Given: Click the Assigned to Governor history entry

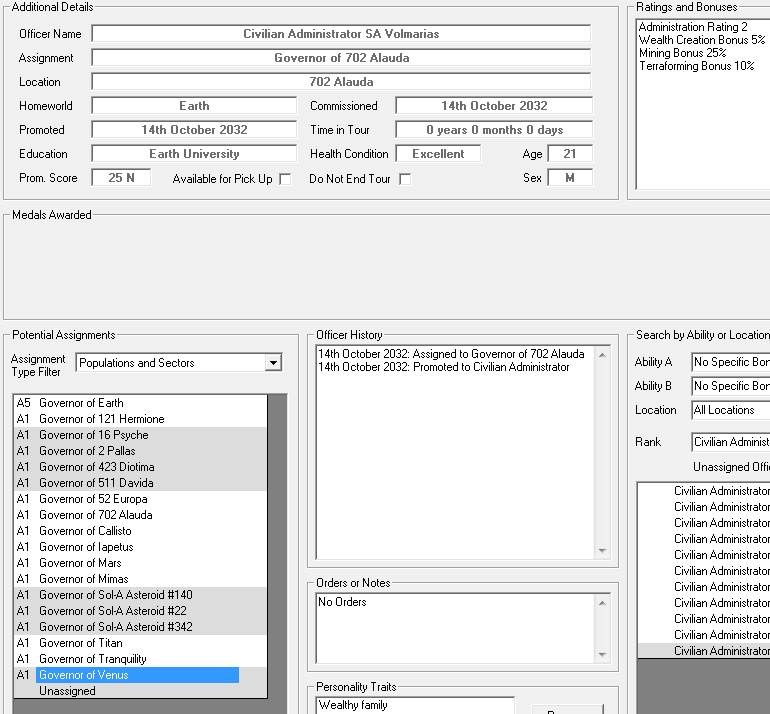Looking at the screenshot, I should pos(451,354).
